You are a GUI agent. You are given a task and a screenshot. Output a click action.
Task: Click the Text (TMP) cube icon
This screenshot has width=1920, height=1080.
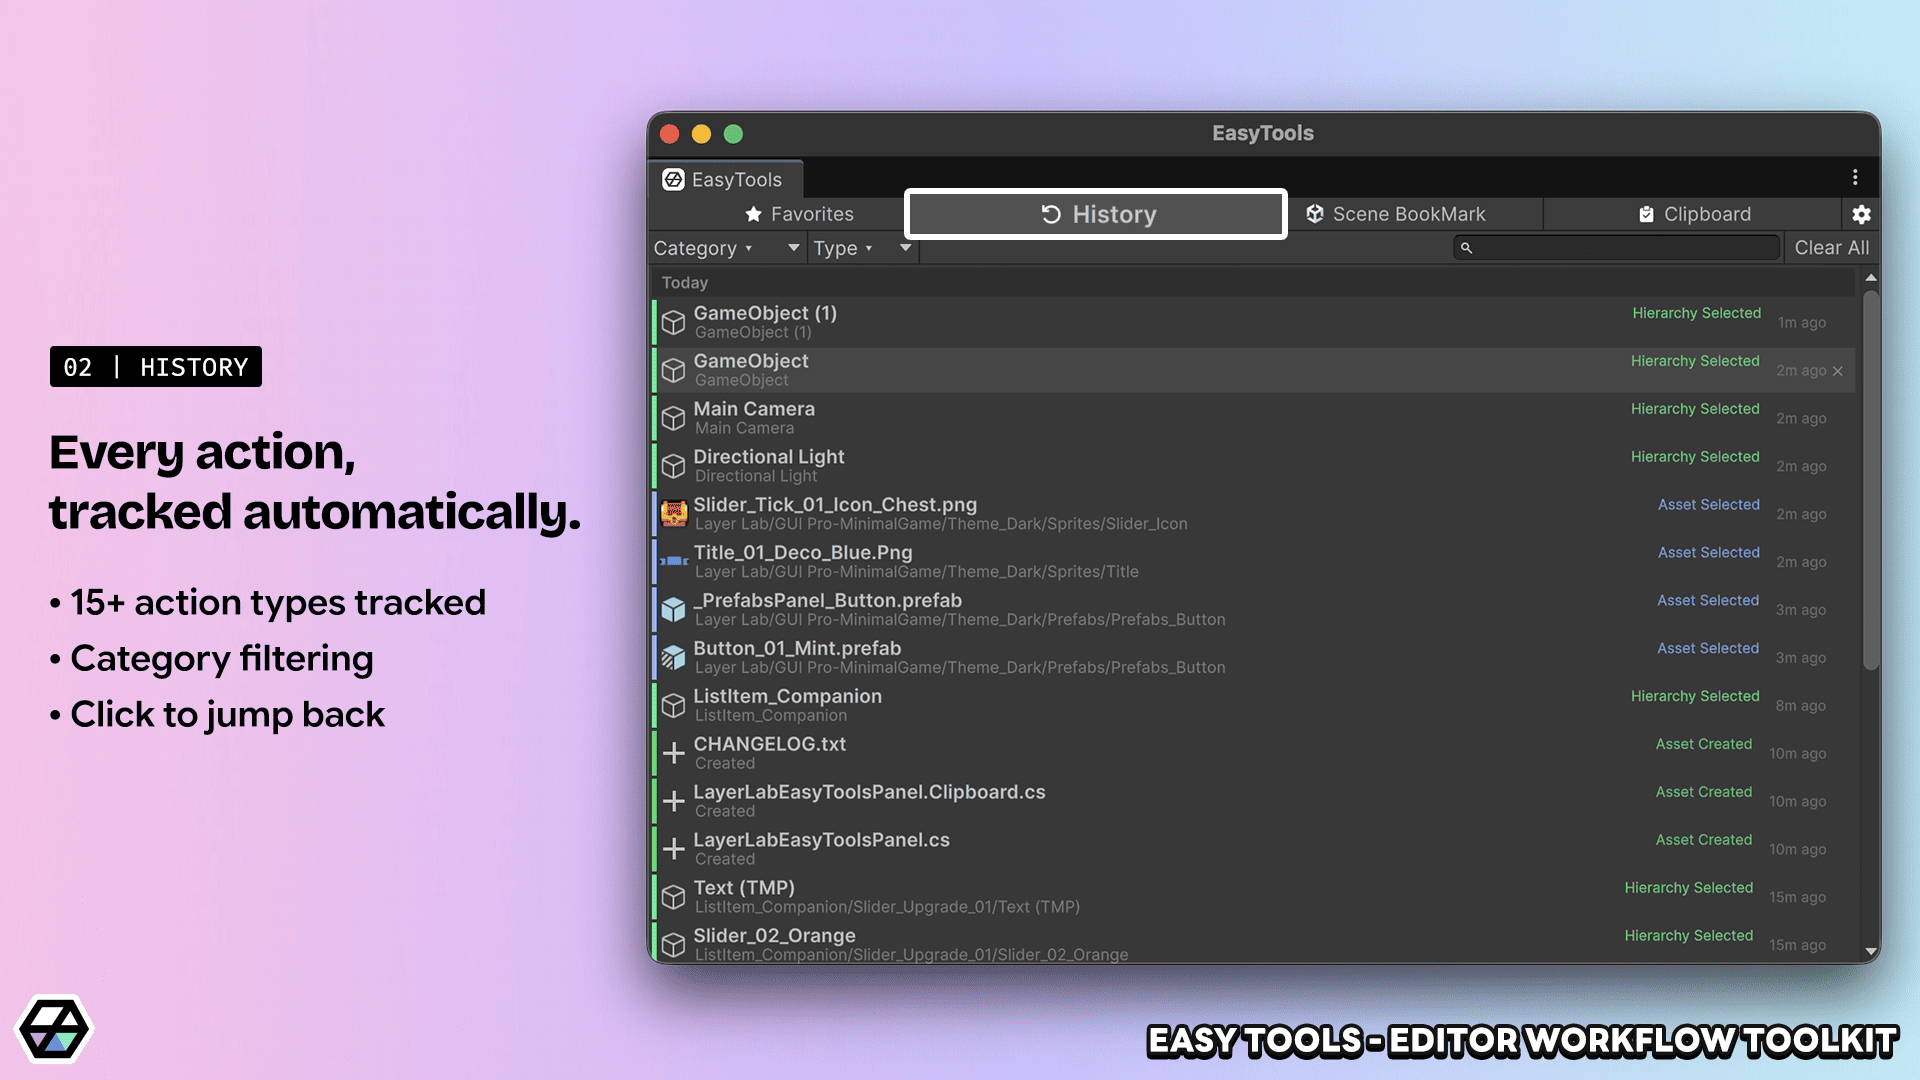coord(674,897)
